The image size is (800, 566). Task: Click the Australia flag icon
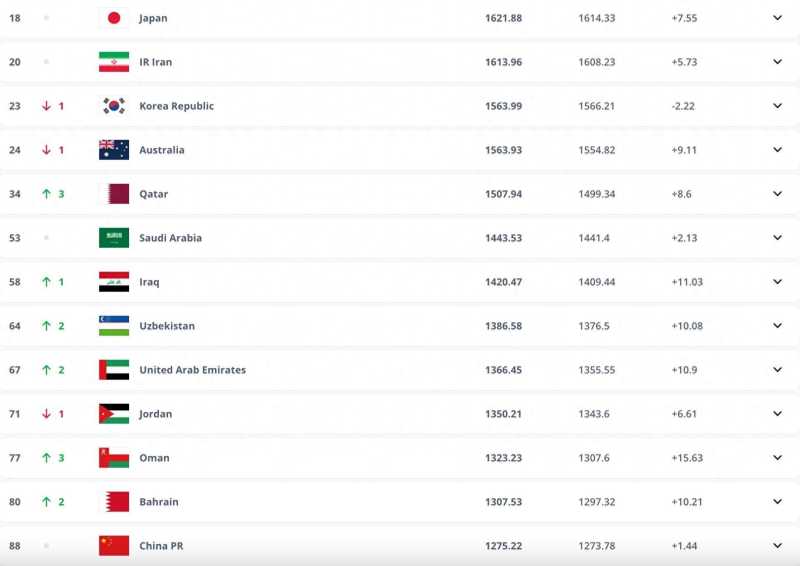click(113, 150)
